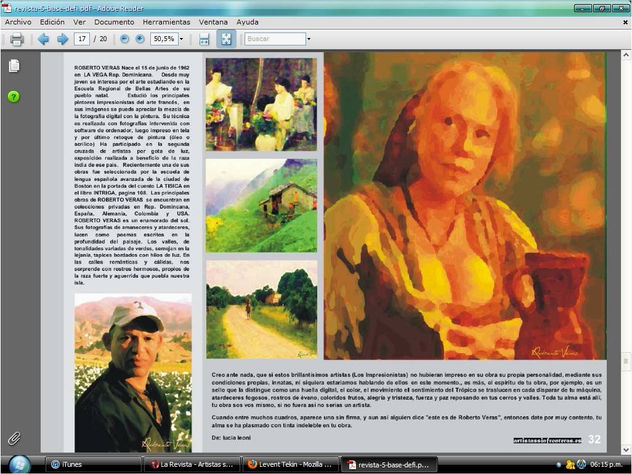Viewport: 632px width, 474px height.
Task: Open the Herramientas menu
Action: point(166,22)
